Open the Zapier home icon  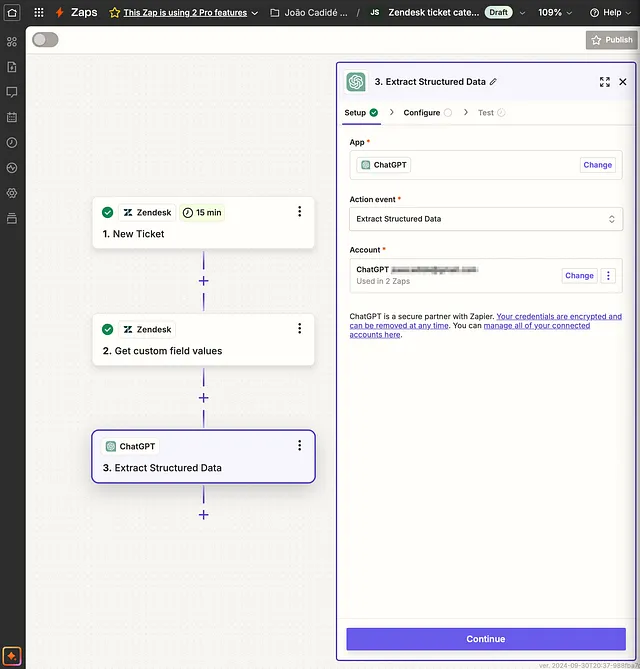coord(12,12)
